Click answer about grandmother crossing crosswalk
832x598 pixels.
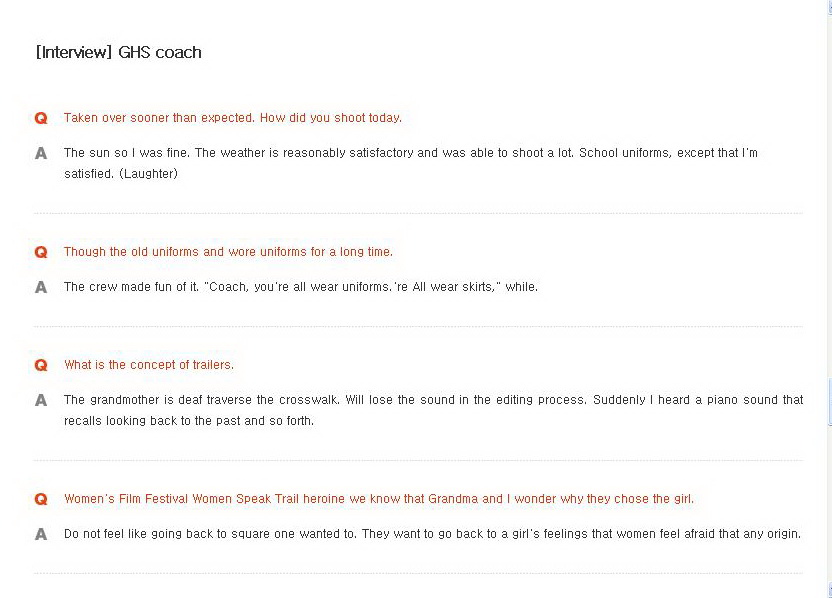[434, 410]
